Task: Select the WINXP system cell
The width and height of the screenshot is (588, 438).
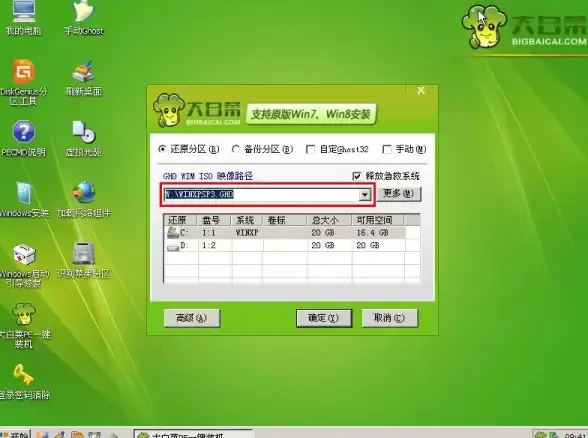Action: [x=247, y=233]
